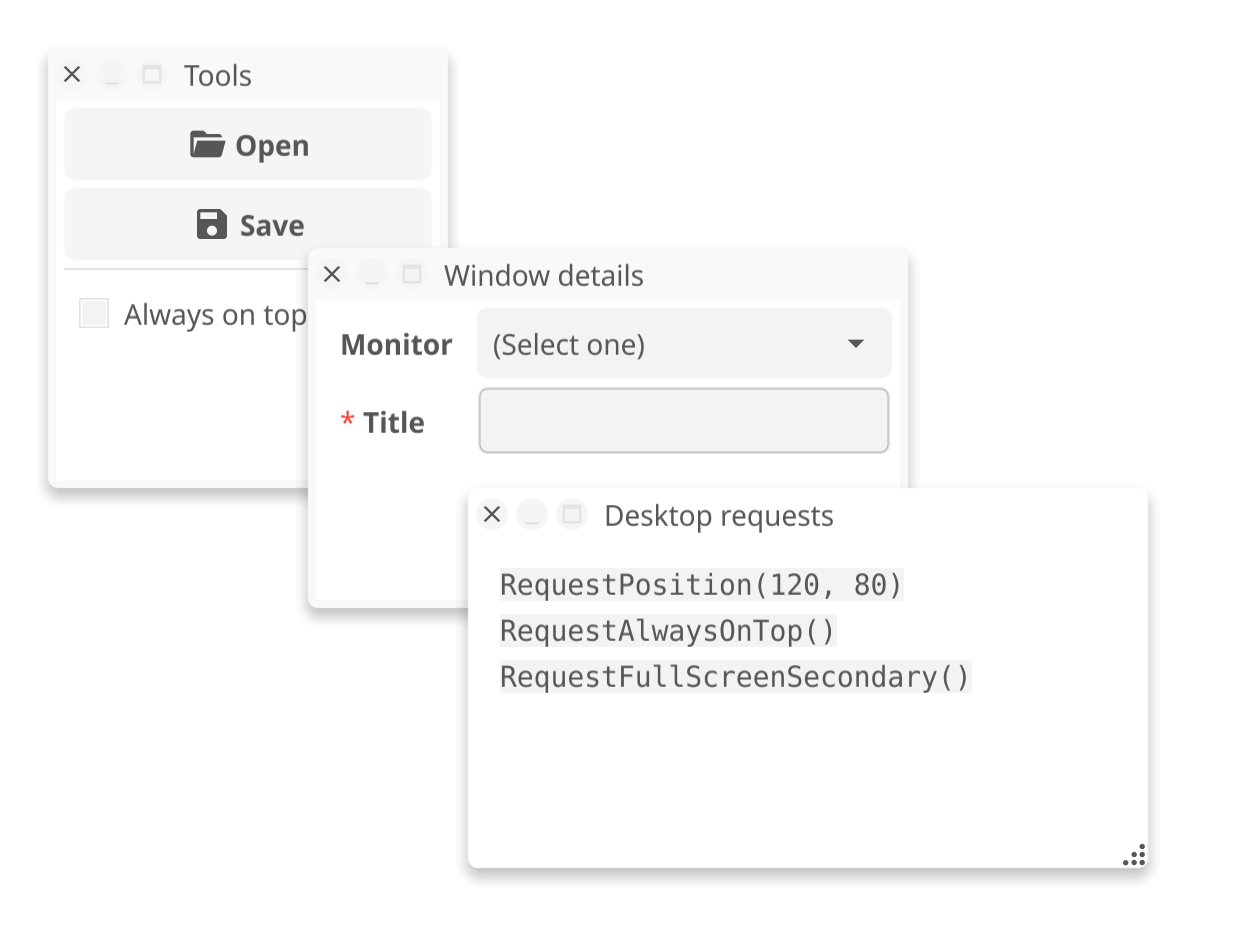Maximize the Window details window
The width and height of the screenshot is (1240, 940).
tap(412, 275)
